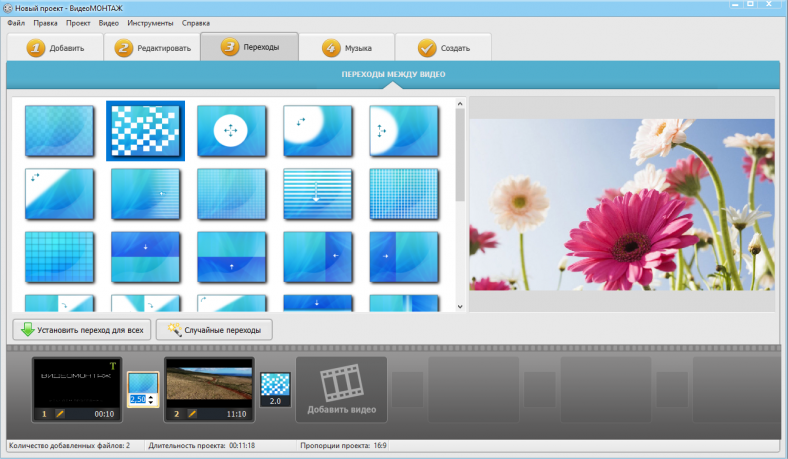Image resolution: width=788 pixels, height=459 pixels.
Task: Click 'Длительность проекта: 00:11:18' status text
Action: point(202,445)
